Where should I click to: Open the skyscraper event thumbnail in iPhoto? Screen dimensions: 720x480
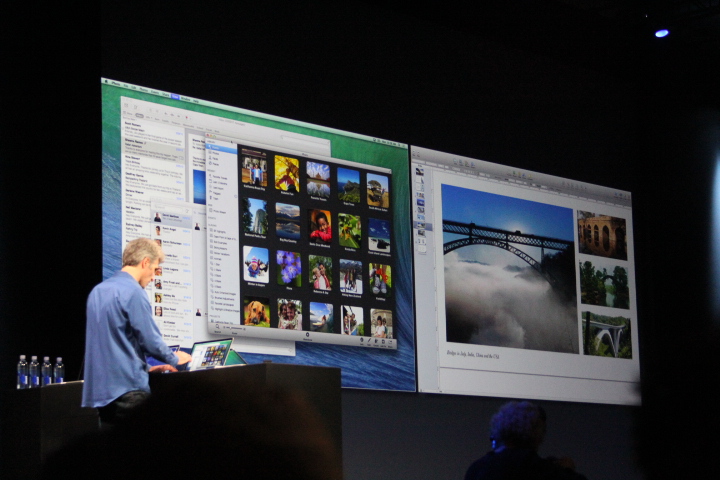click(256, 216)
